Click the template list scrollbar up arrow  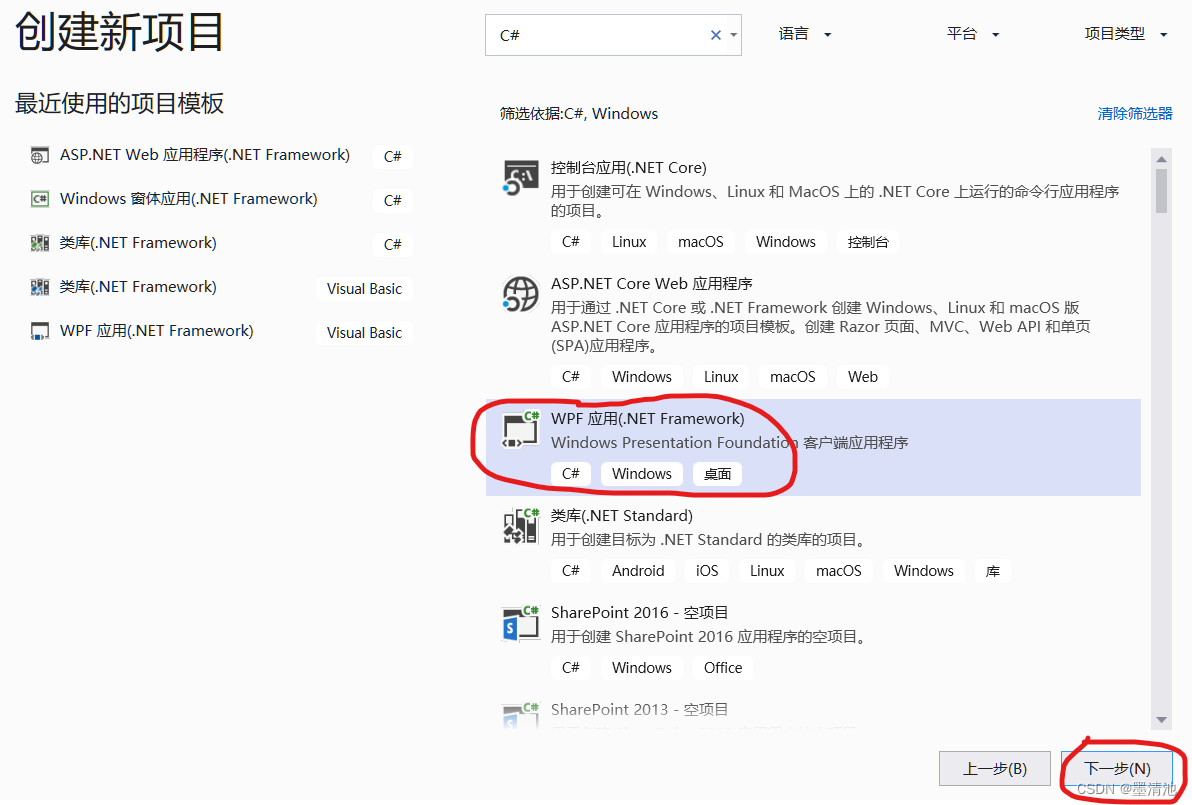click(x=1161, y=159)
